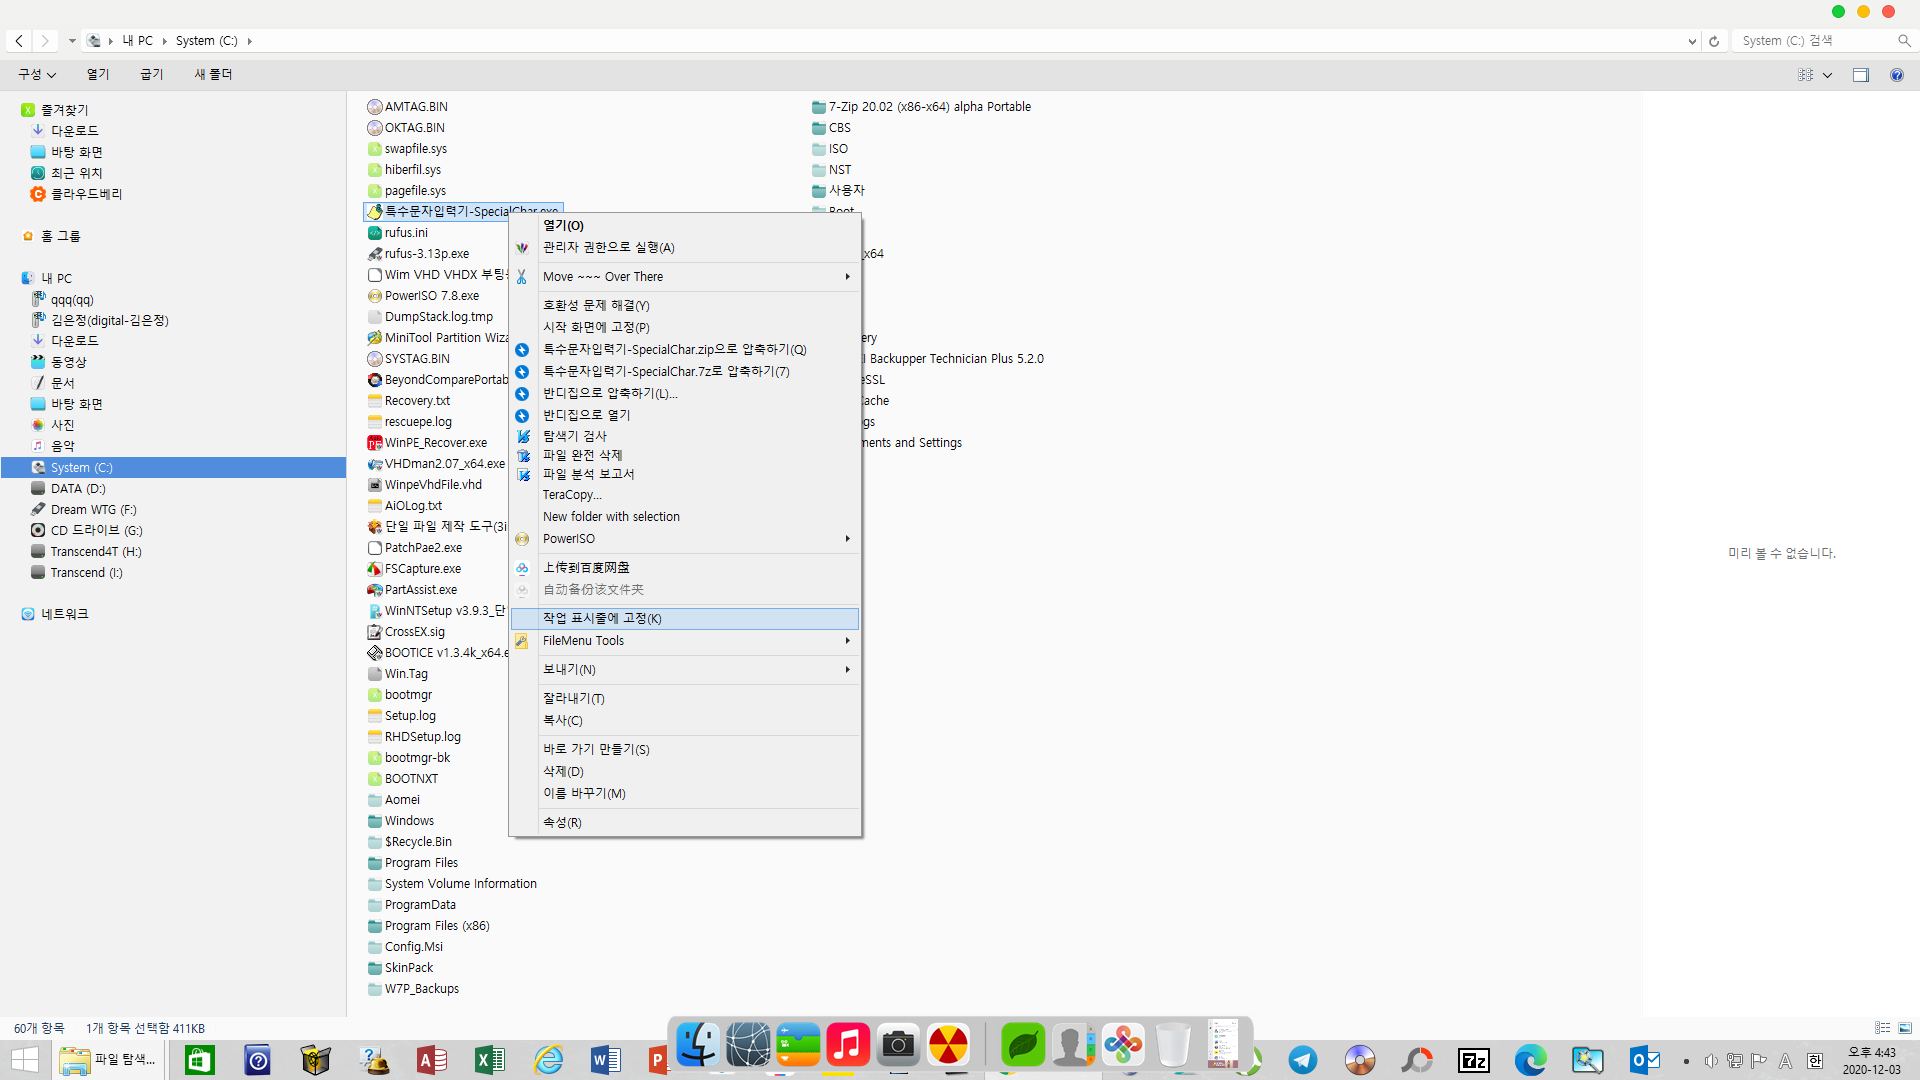The width and height of the screenshot is (1920, 1080).
Task: Select 다운로드 under 즐겨찾기 favorites
Action: click(x=74, y=131)
